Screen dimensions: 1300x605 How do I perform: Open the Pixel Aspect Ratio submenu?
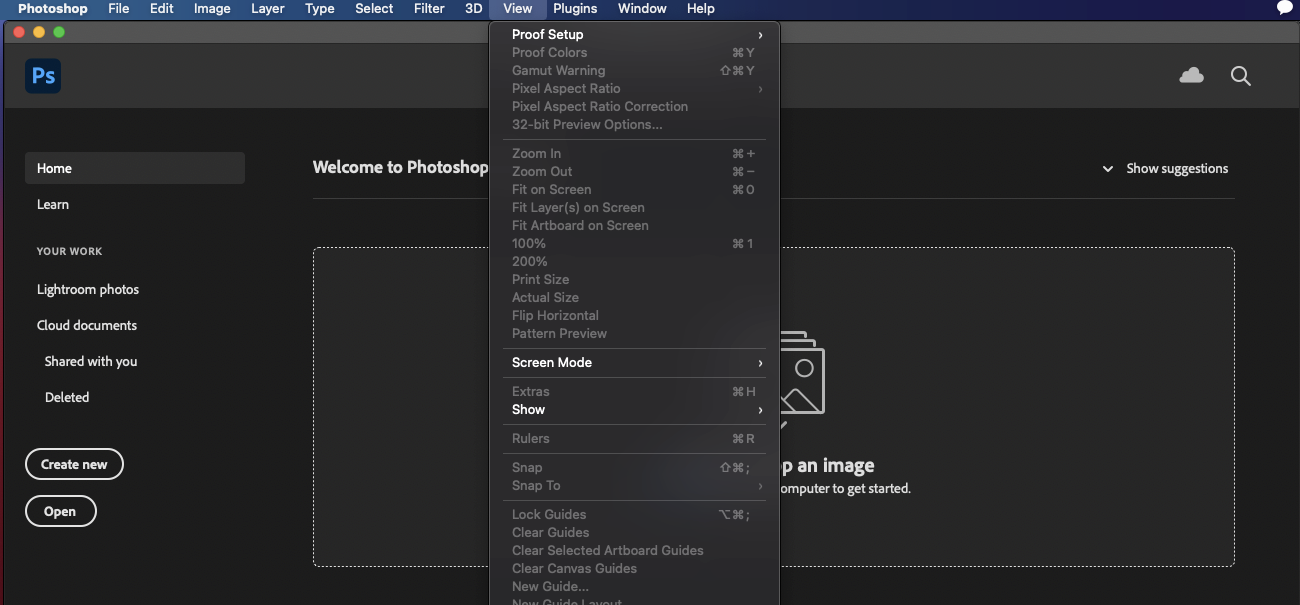(x=634, y=88)
